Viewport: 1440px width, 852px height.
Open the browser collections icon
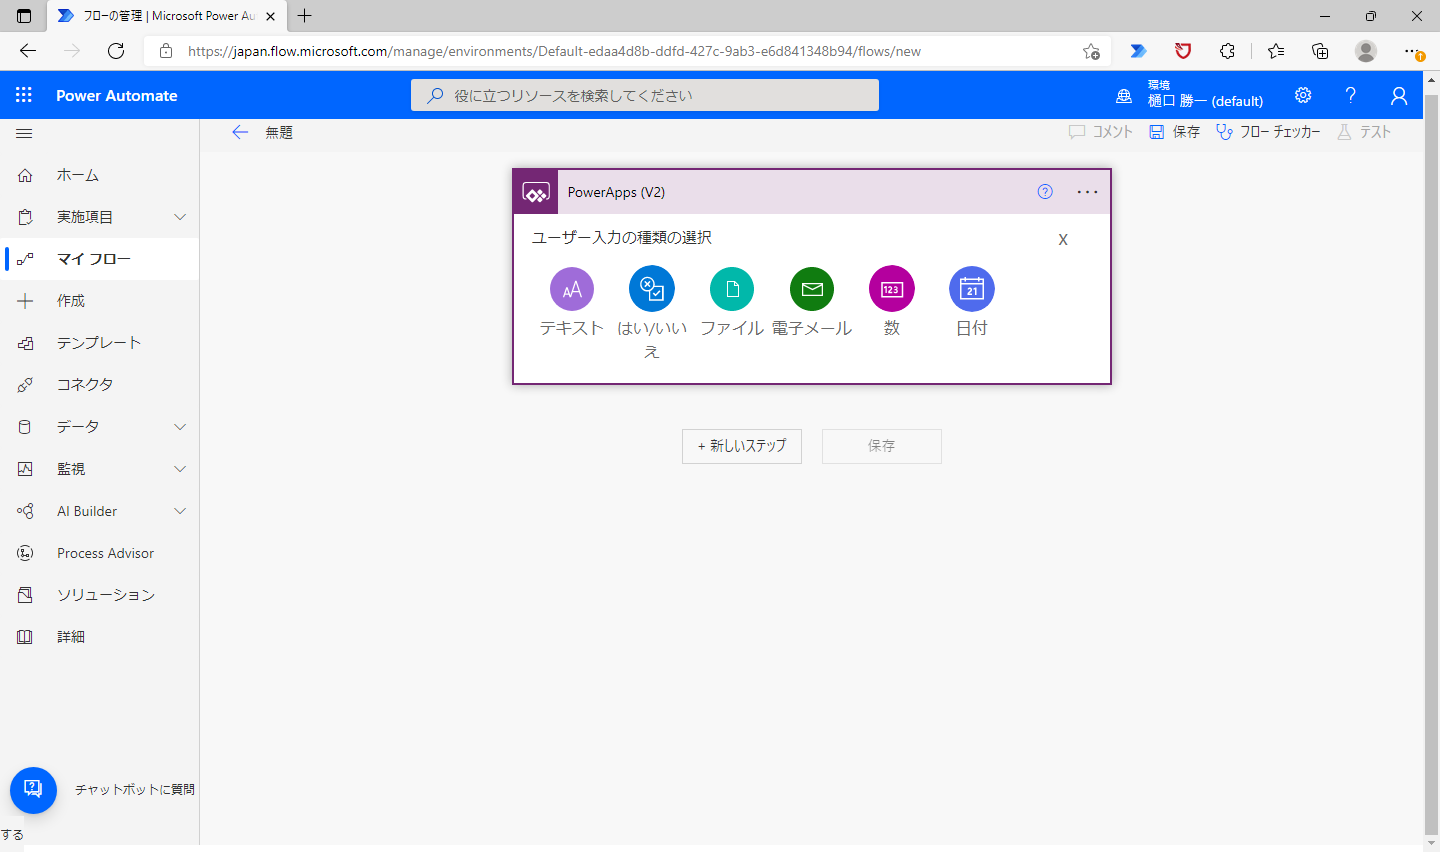click(x=1320, y=51)
